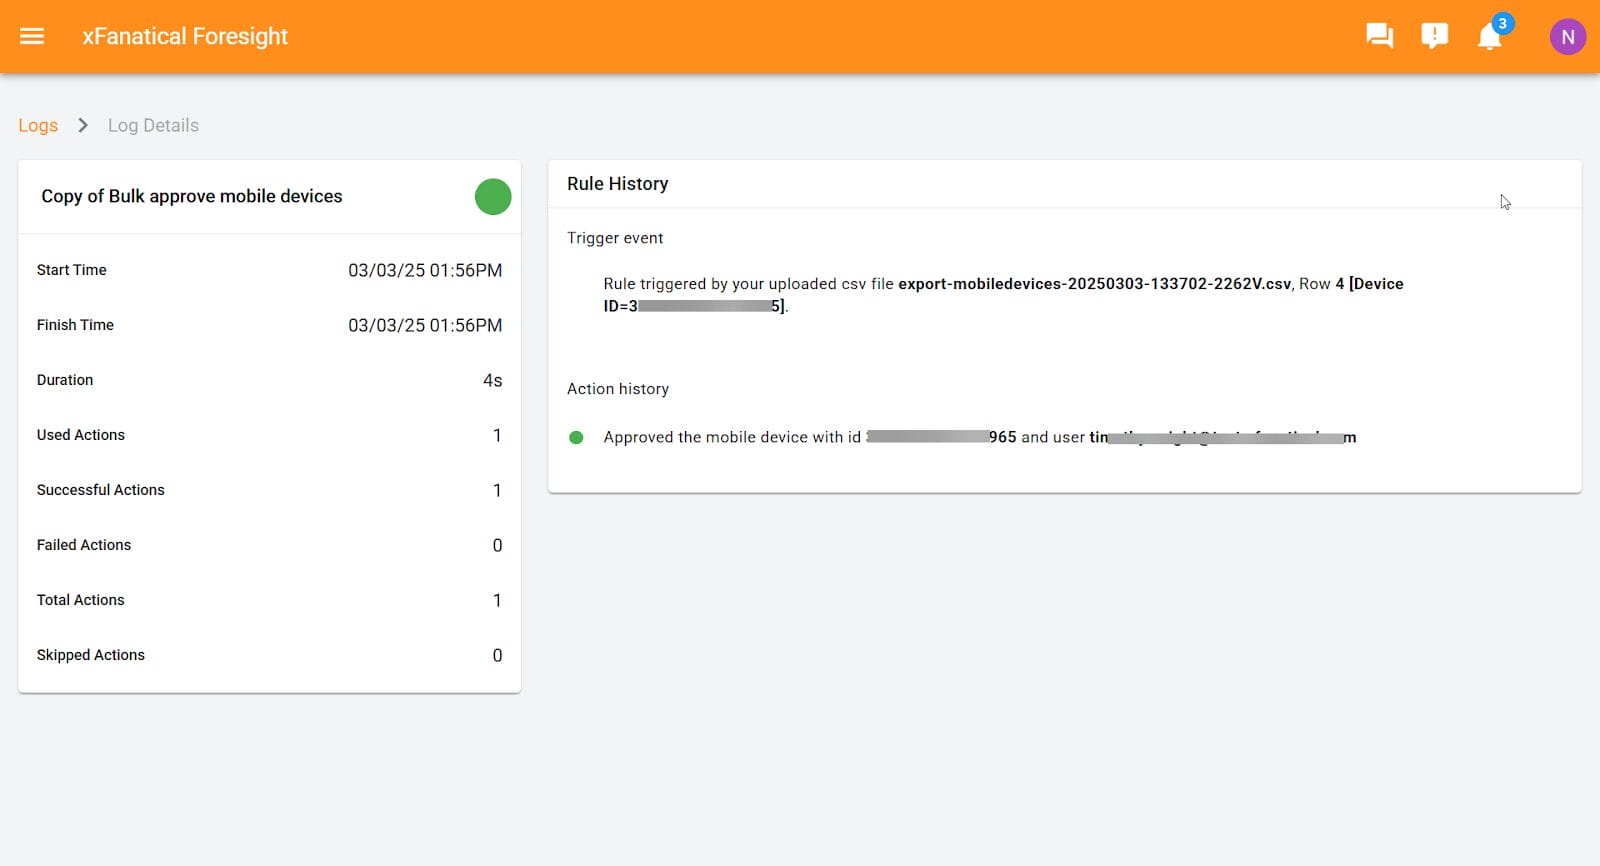The height and width of the screenshot is (866, 1600).
Task: Select the rule name Copy of Bulk approve mobile devices
Action: coord(192,196)
